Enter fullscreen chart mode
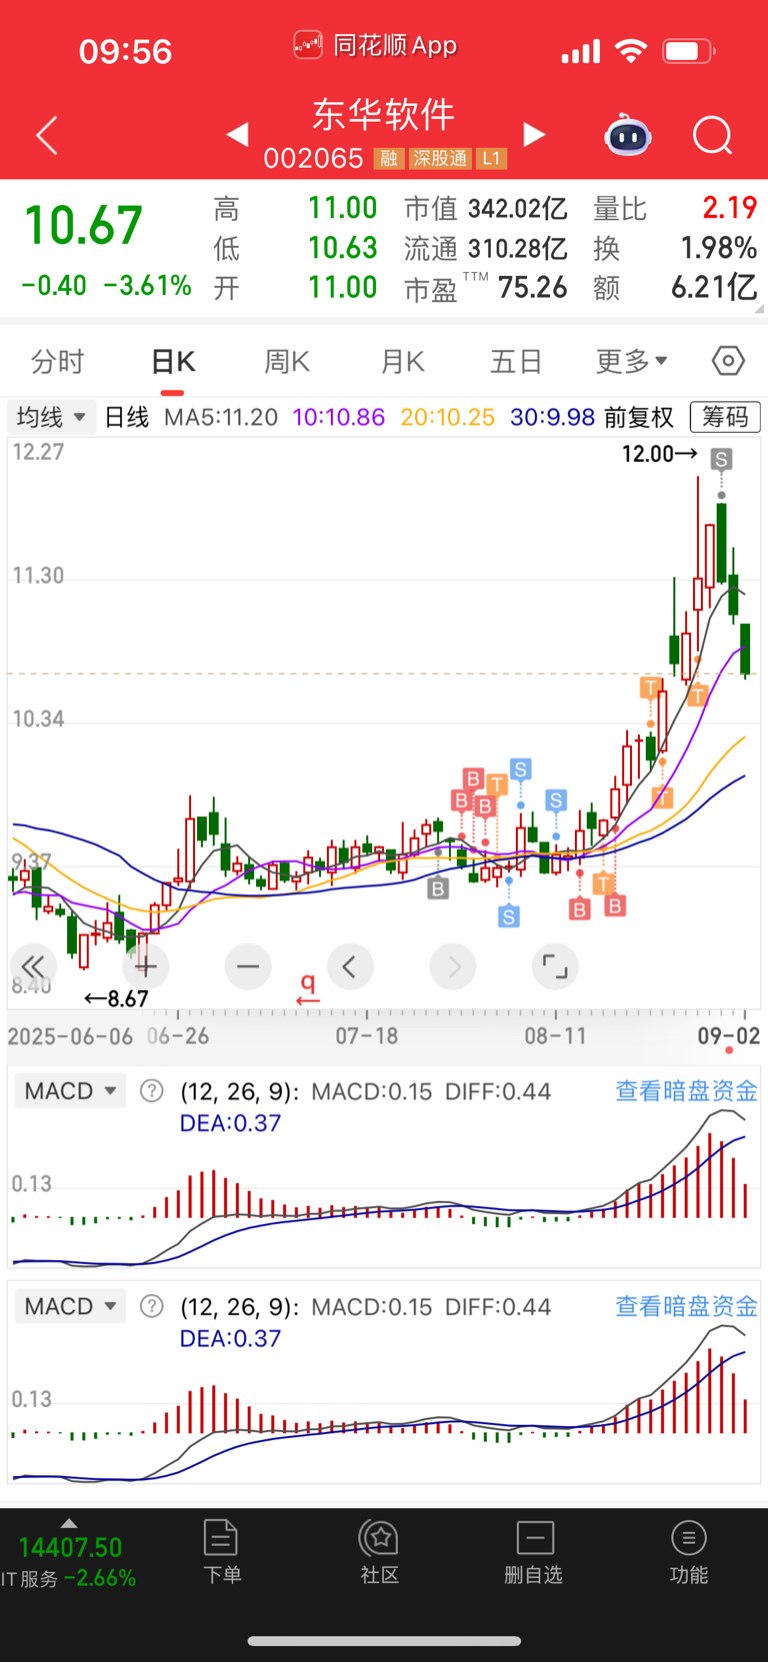Screen dimensions: 768x1663 [x=555, y=966]
